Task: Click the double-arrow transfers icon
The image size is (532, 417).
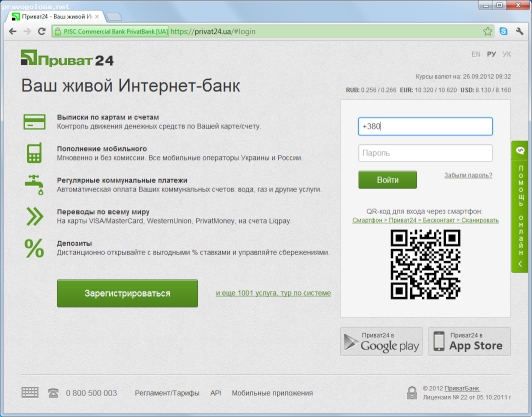Action: (x=35, y=216)
